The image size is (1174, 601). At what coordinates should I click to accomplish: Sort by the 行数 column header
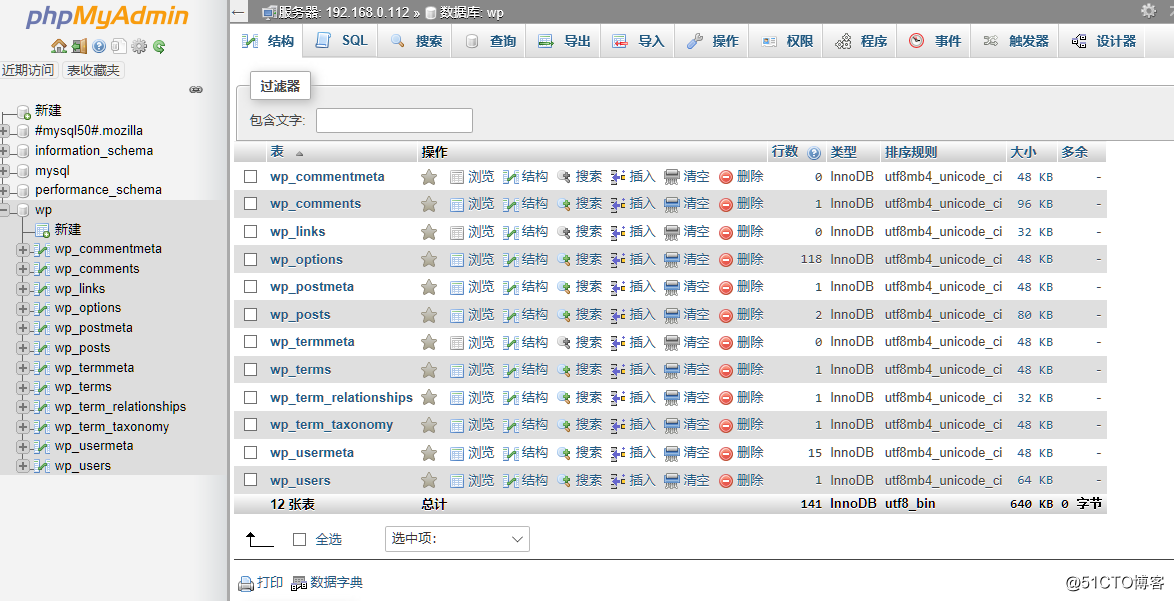click(785, 152)
